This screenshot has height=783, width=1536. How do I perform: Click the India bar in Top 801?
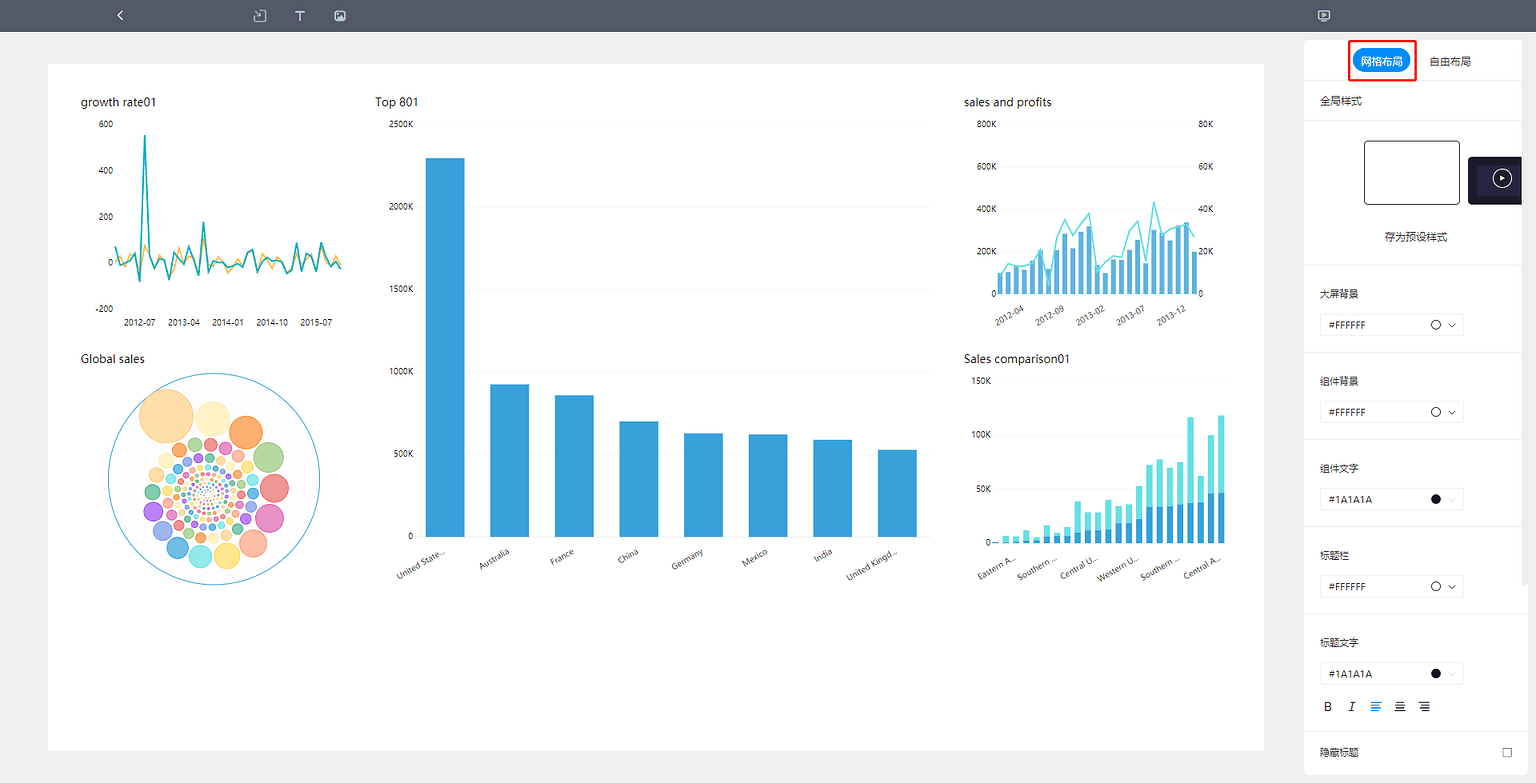832,488
